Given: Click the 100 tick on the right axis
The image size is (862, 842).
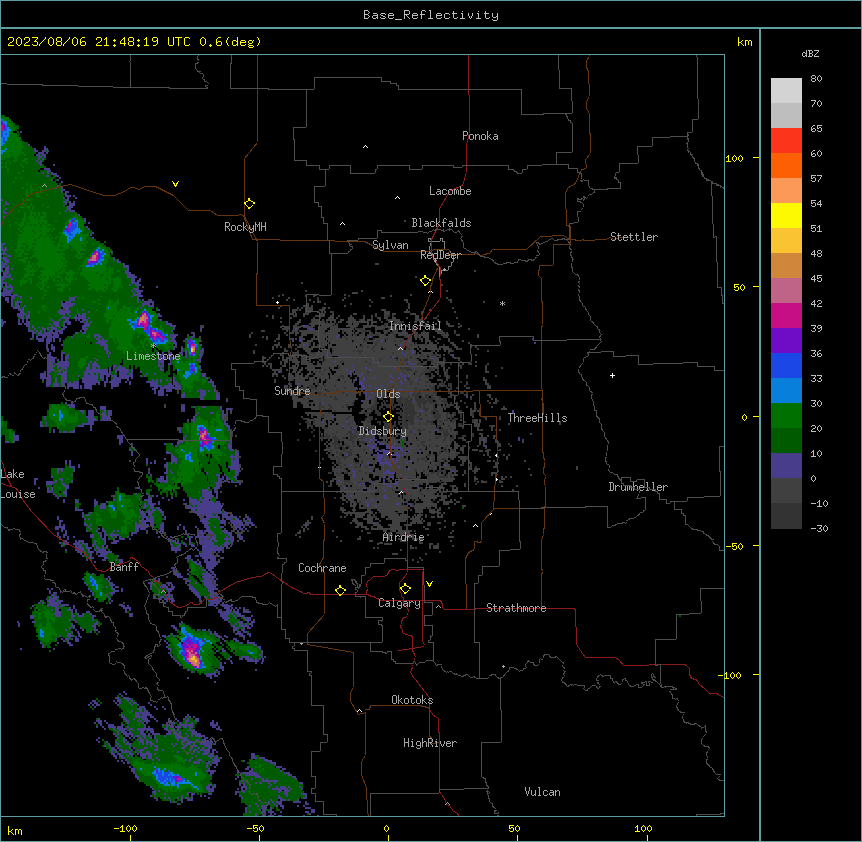Looking at the screenshot, I should tap(734, 158).
